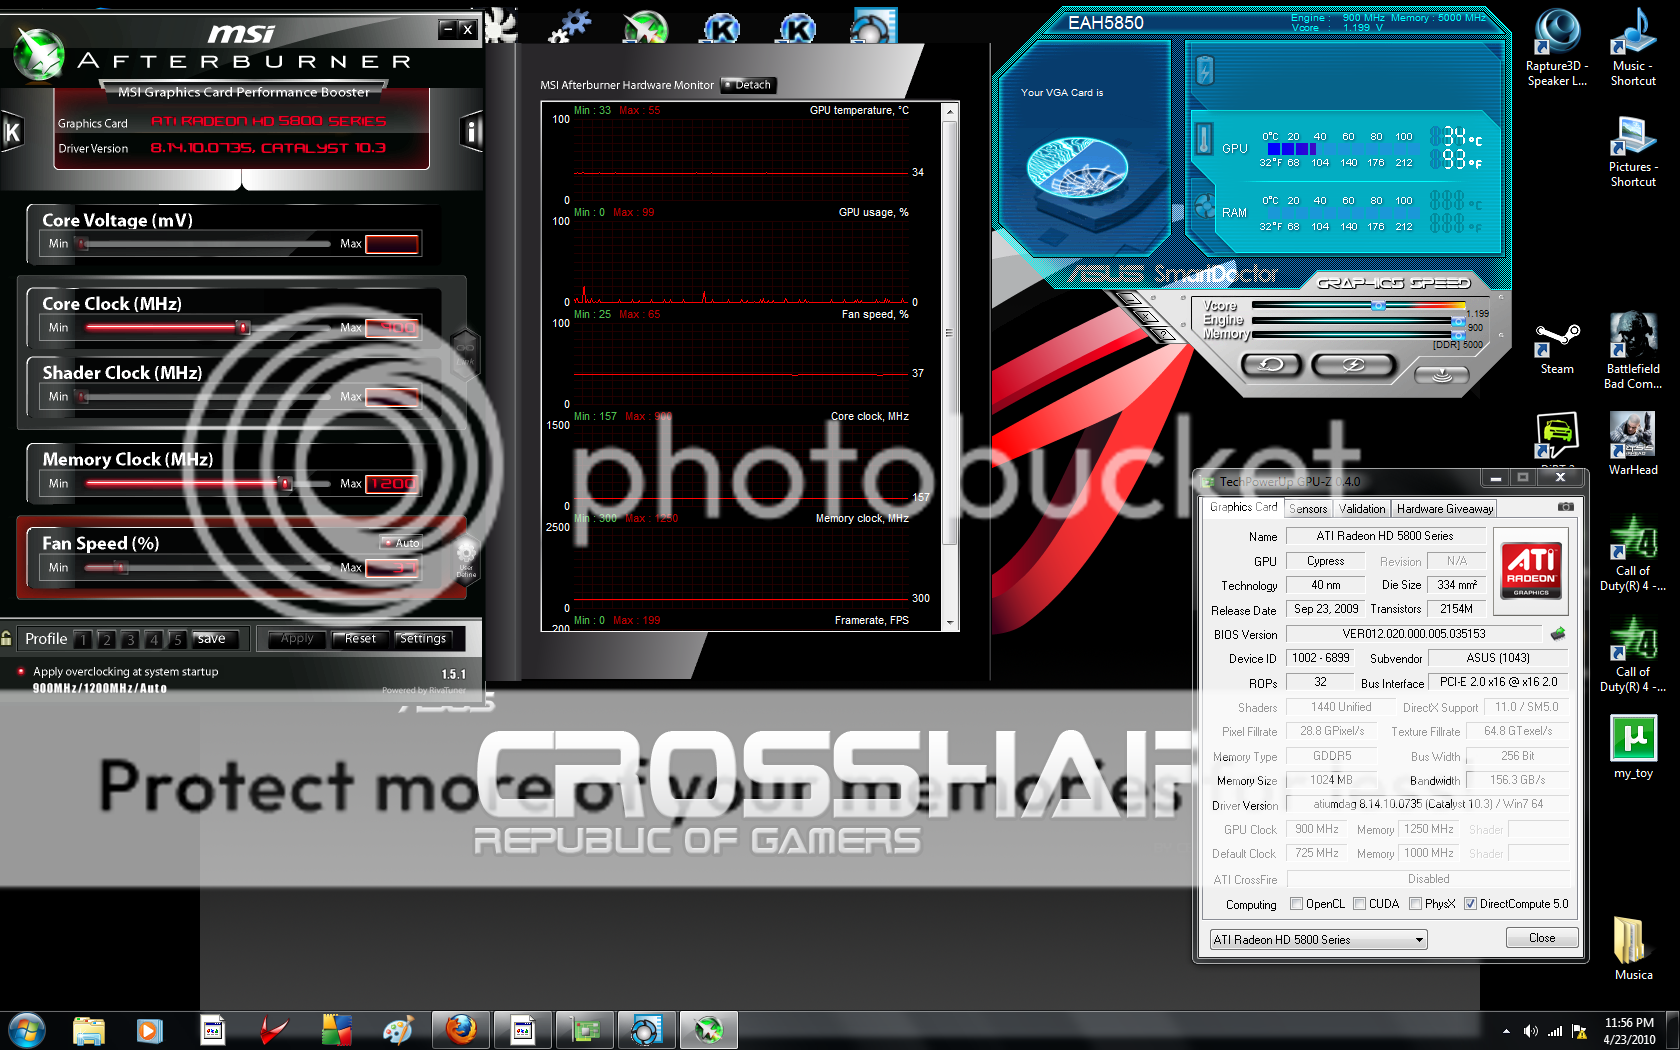Switch to the Sensors tab in GPU-Z
Viewport: 1680px width, 1050px height.
click(1308, 509)
